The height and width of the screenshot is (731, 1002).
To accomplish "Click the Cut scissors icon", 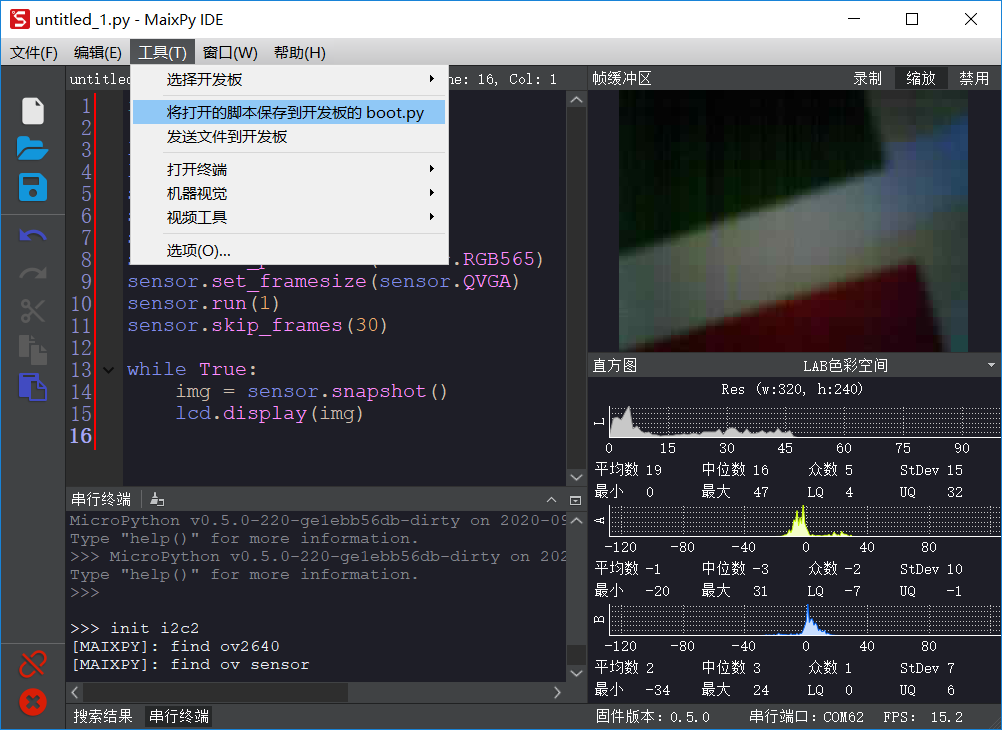I will 33,311.
